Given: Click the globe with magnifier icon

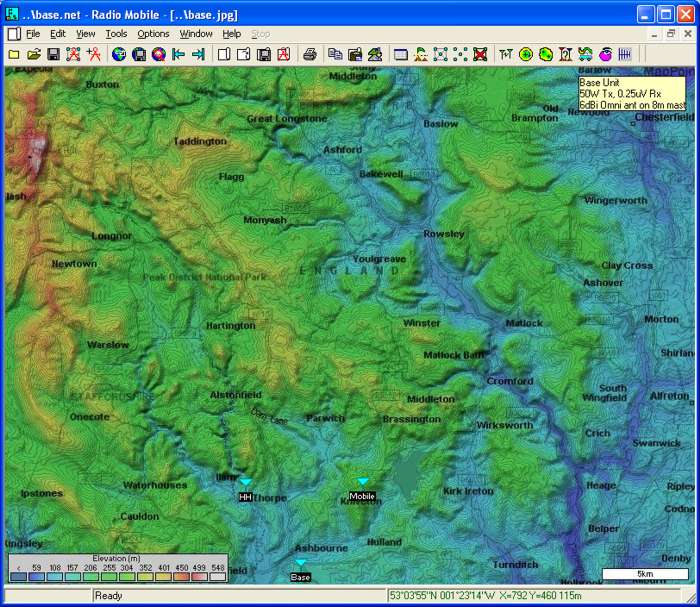Looking at the screenshot, I should tap(158, 54).
